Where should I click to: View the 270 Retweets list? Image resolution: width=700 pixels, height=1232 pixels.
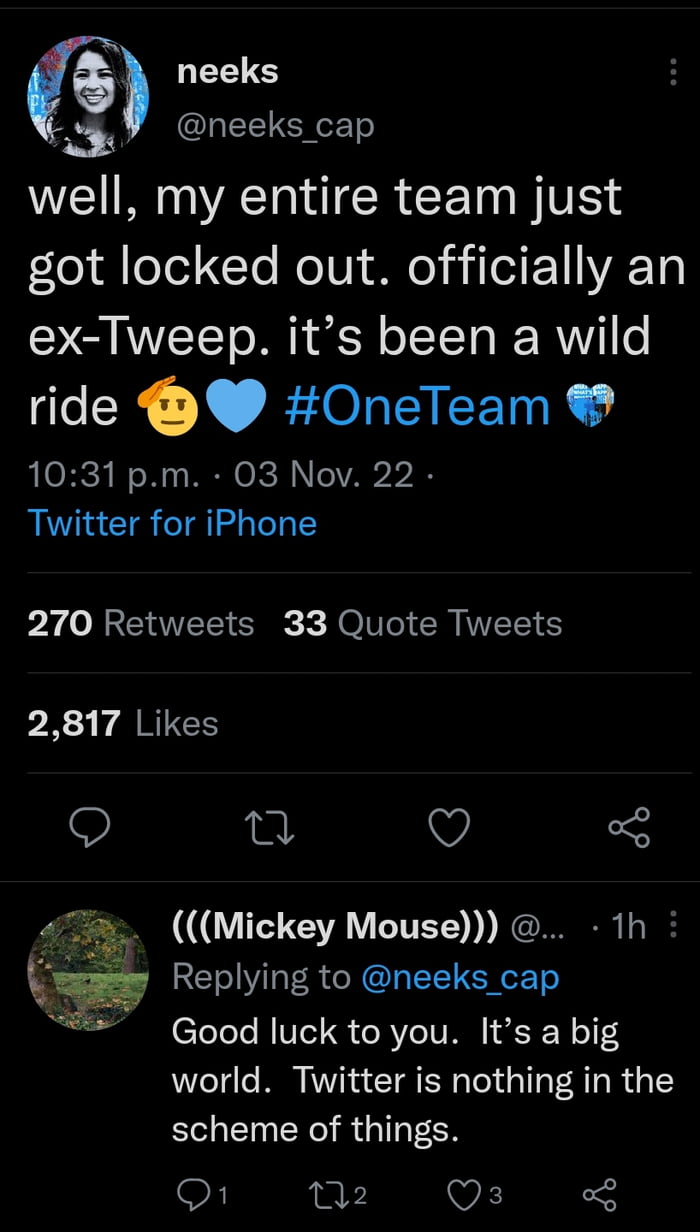(x=141, y=623)
